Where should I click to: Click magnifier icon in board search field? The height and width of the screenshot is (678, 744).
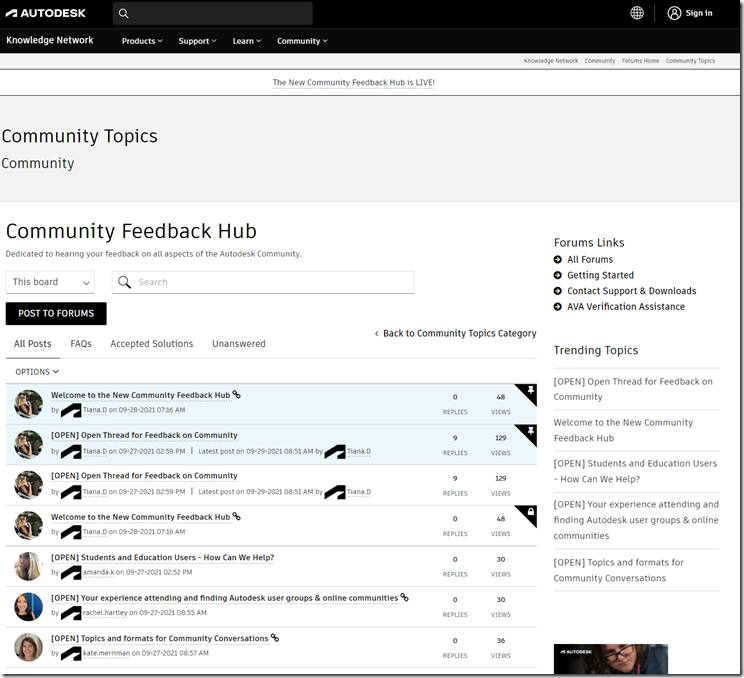click(x=124, y=282)
